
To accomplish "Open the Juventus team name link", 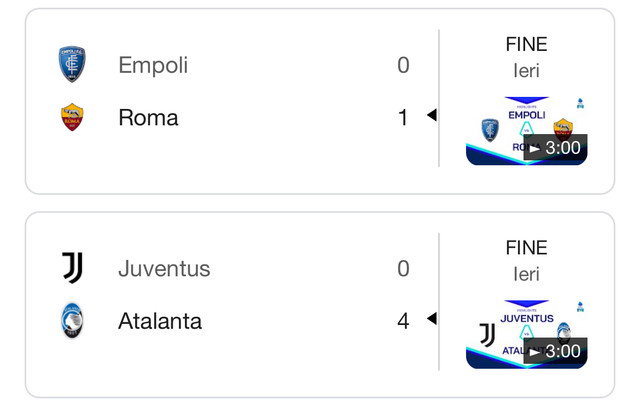I will tap(164, 269).
